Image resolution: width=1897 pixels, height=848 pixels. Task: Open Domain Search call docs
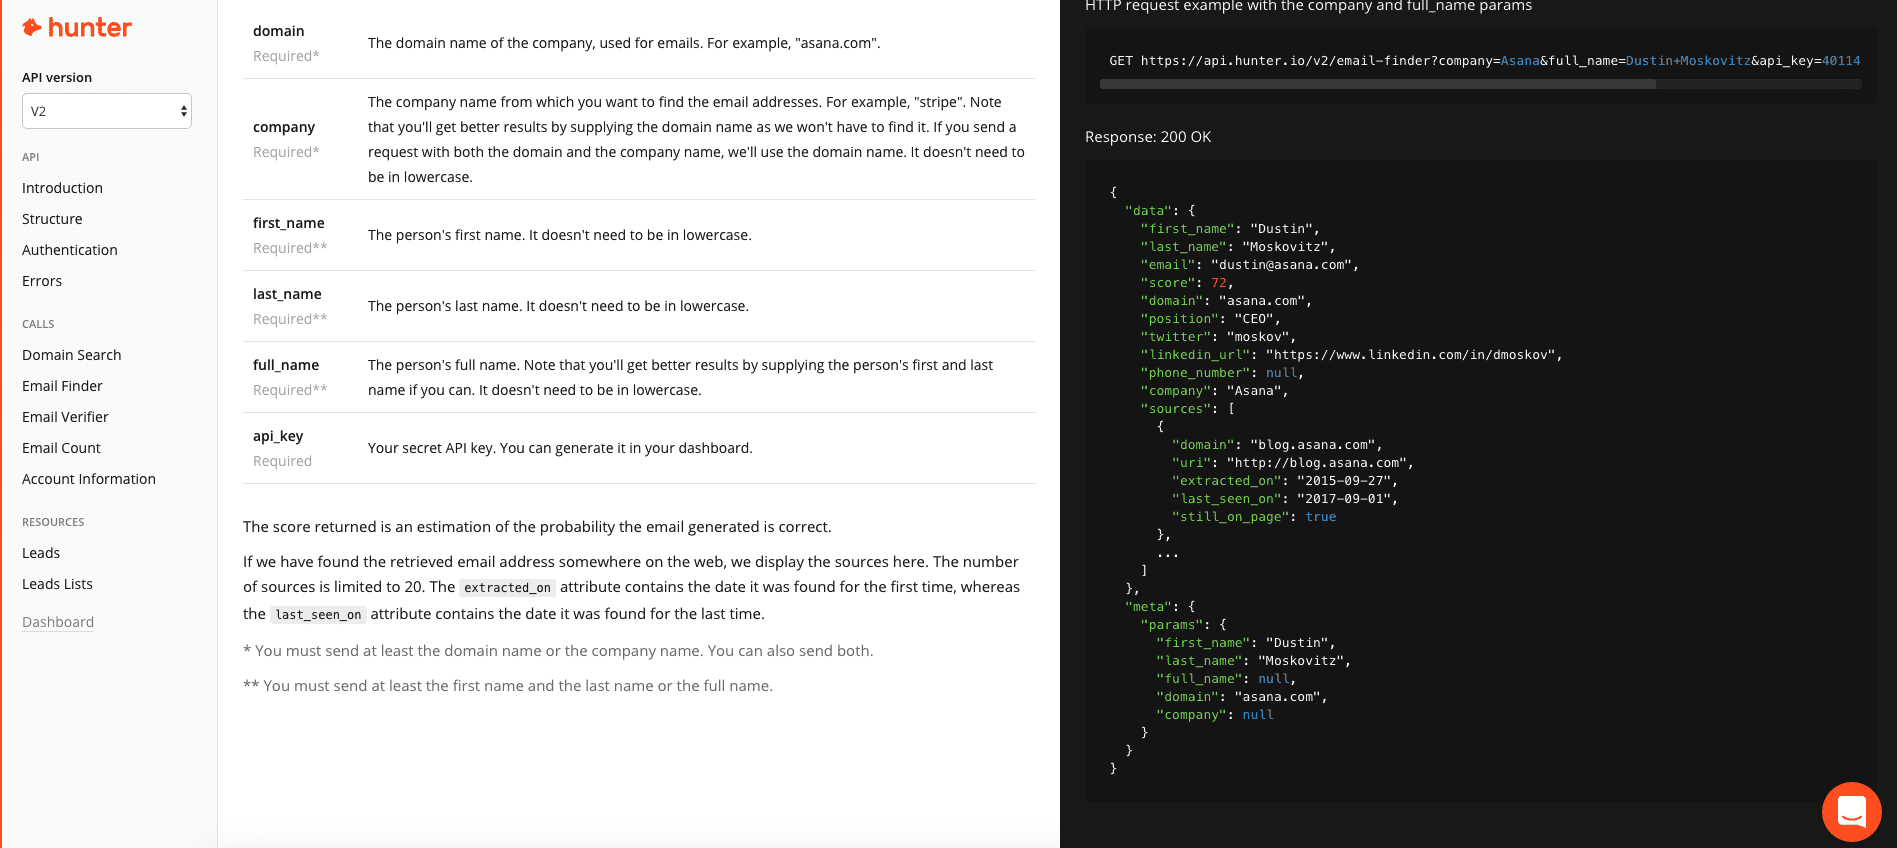(x=72, y=355)
